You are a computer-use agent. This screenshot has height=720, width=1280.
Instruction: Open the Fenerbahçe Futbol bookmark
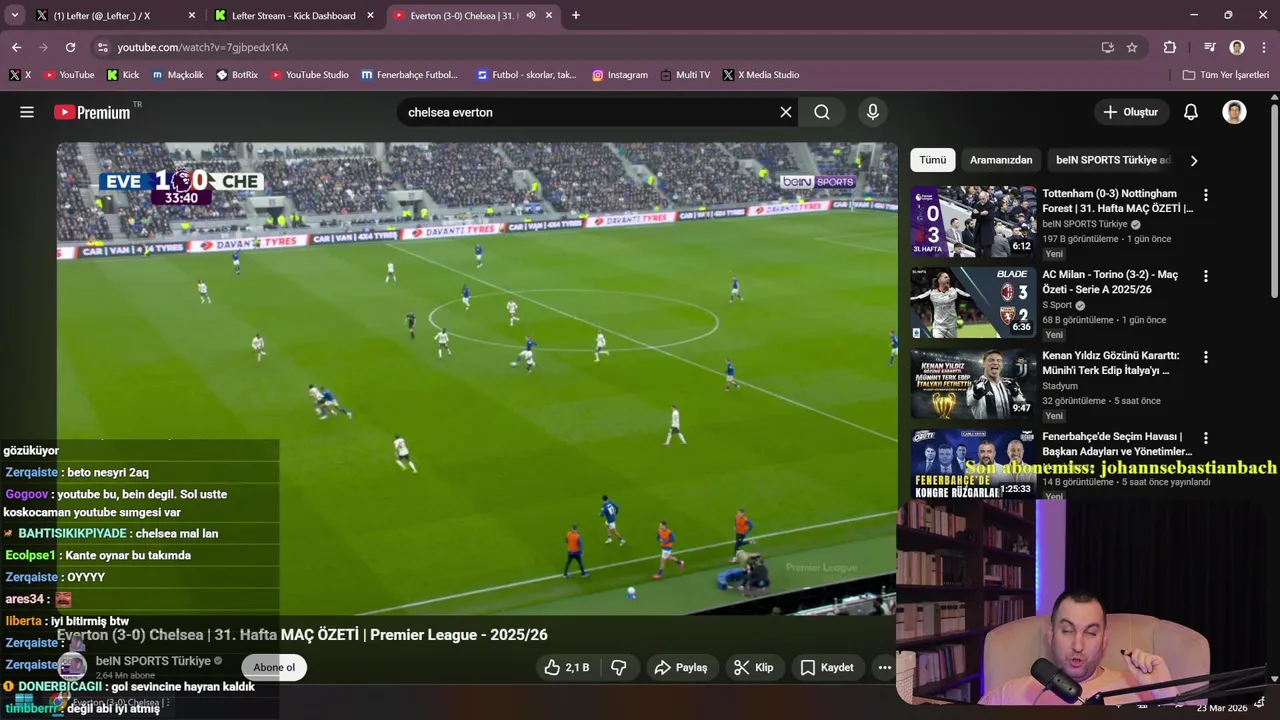(x=410, y=75)
